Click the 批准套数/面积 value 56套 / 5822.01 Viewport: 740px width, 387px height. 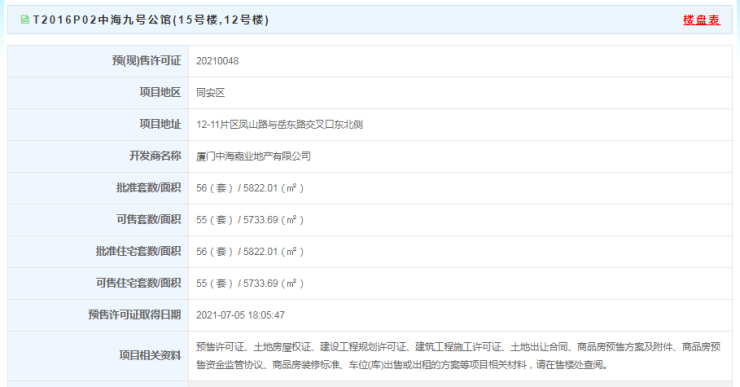click(250, 188)
